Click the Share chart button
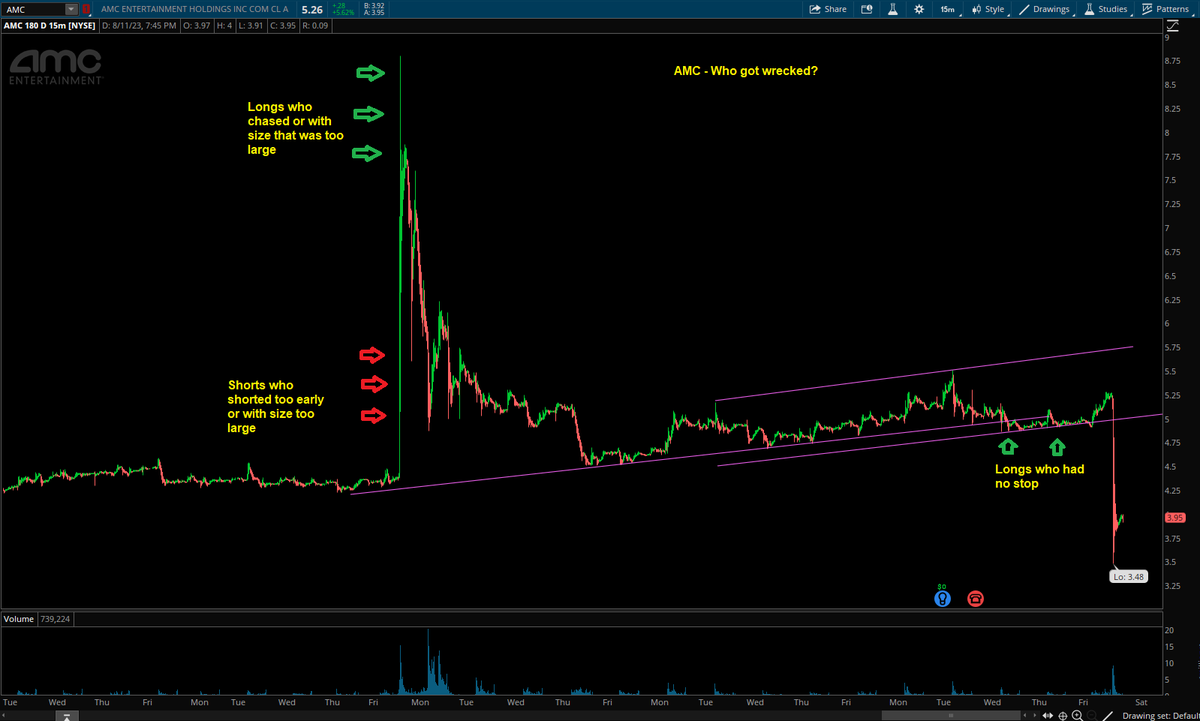This screenshot has height=721, width=1200. click(828, 9)
